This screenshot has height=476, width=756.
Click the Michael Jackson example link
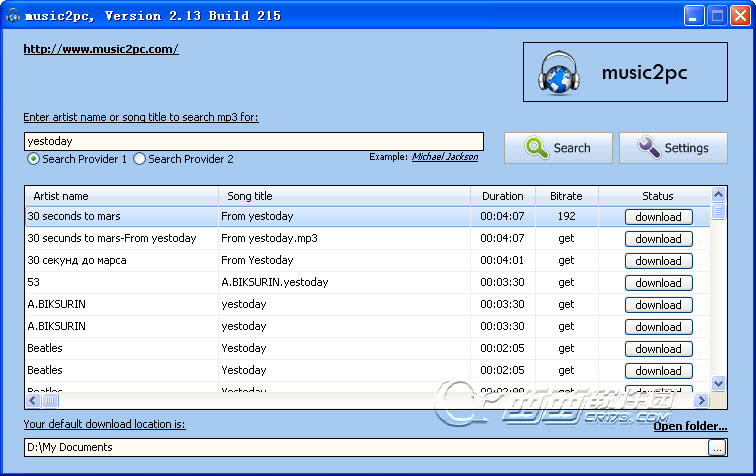tap(445, 157)
